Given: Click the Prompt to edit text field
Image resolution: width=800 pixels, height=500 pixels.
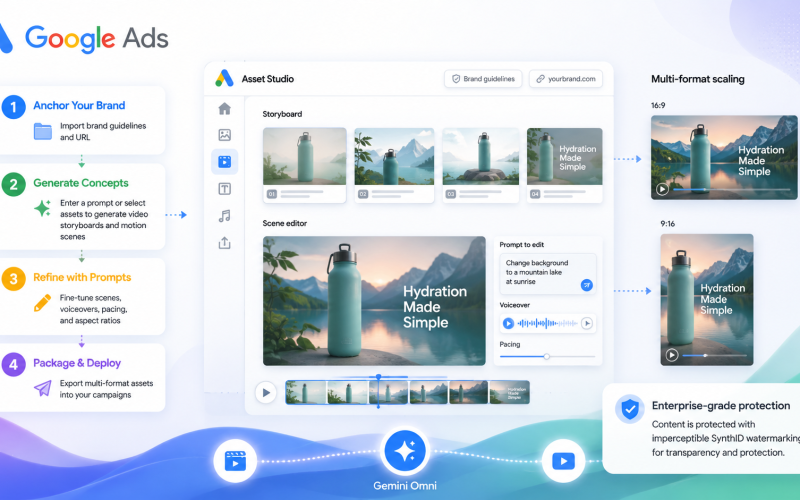Looking at the screenshot, I should tap(547, 273).
